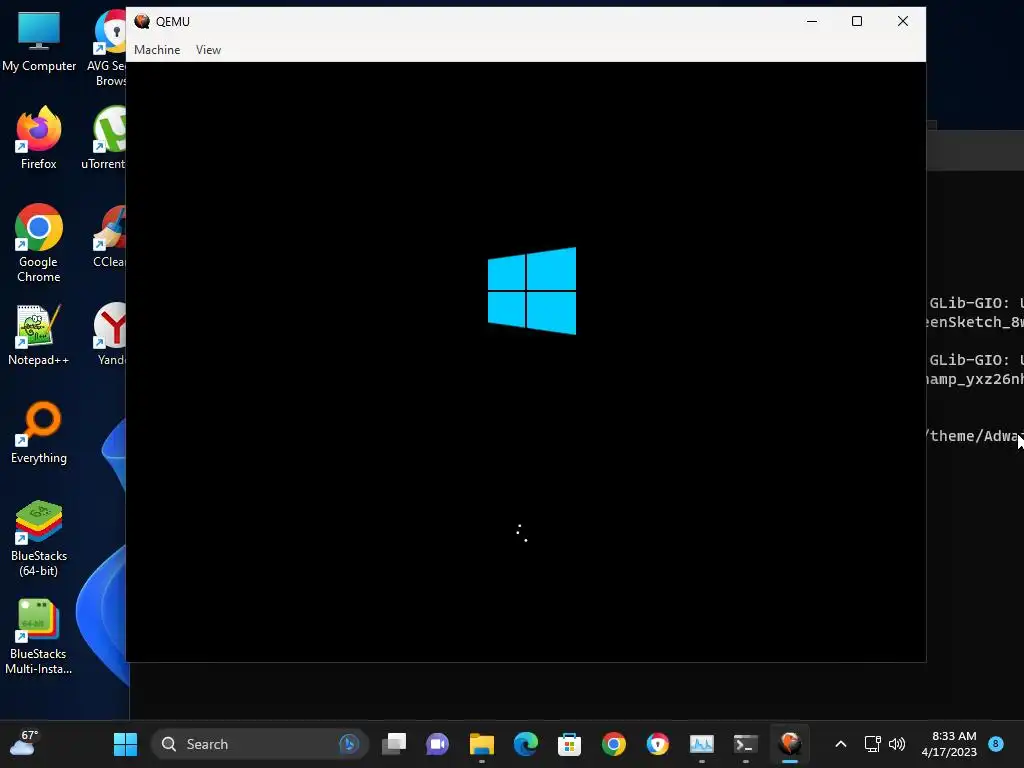Select the Yandex desktop shortcut
Viewport: 1024px width, 768px height.
[110, 334]
